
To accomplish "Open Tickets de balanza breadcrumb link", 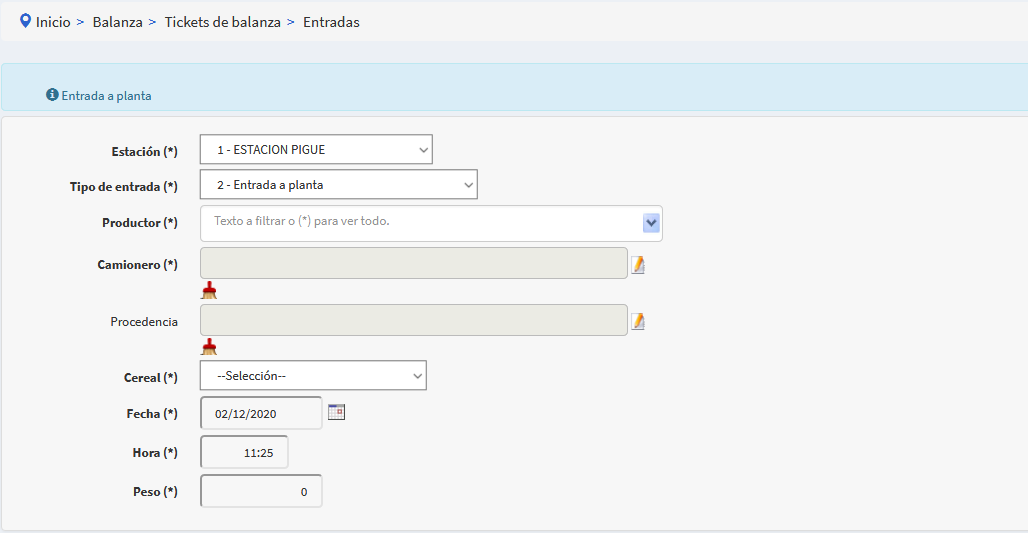I will (222, 21).
